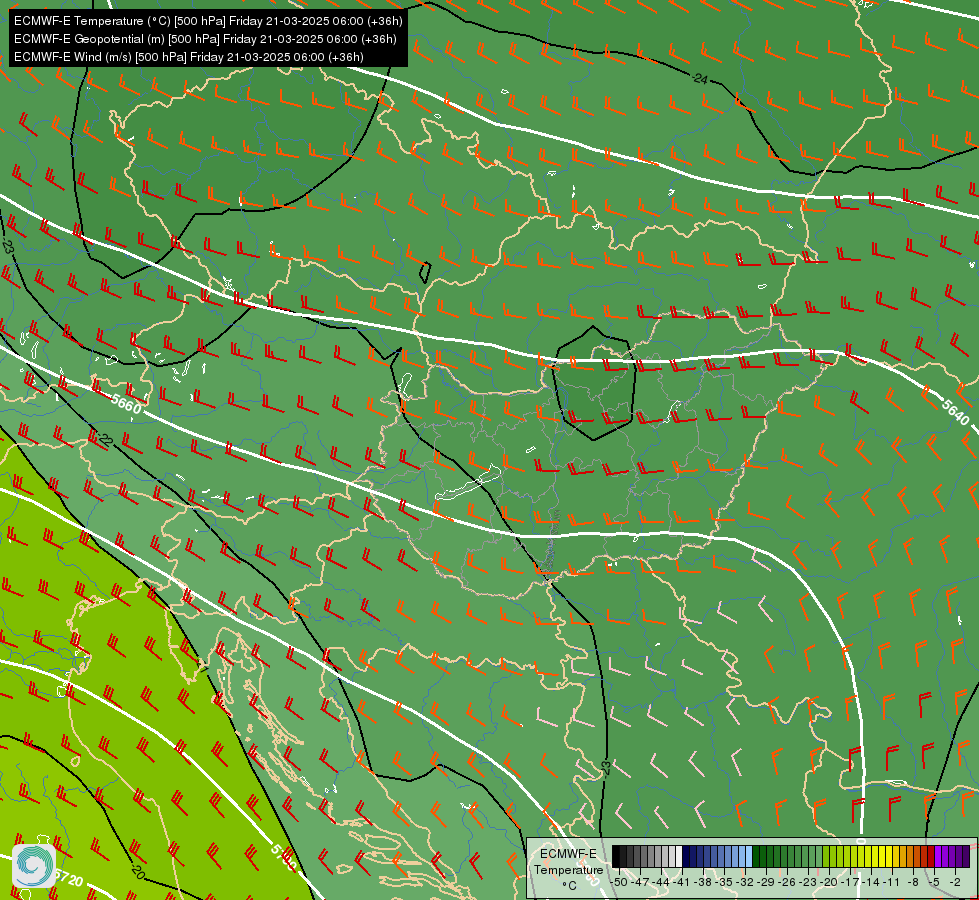The height and width of the screenshot is (900, 979).
Task: Pick the white swatch in the temperature legend
Action: coord(679,856)
